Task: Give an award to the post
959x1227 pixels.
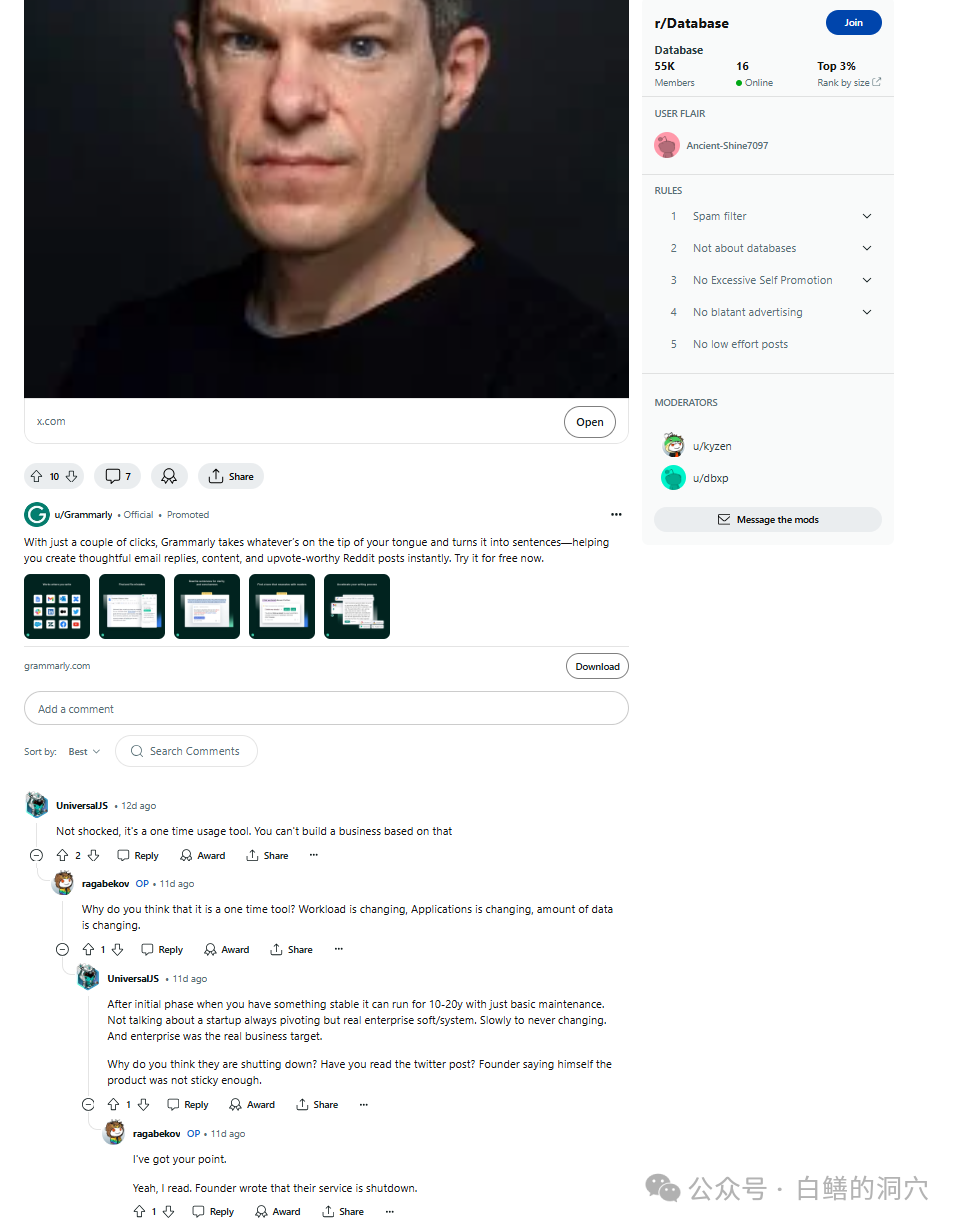Action: click(169, 476)
